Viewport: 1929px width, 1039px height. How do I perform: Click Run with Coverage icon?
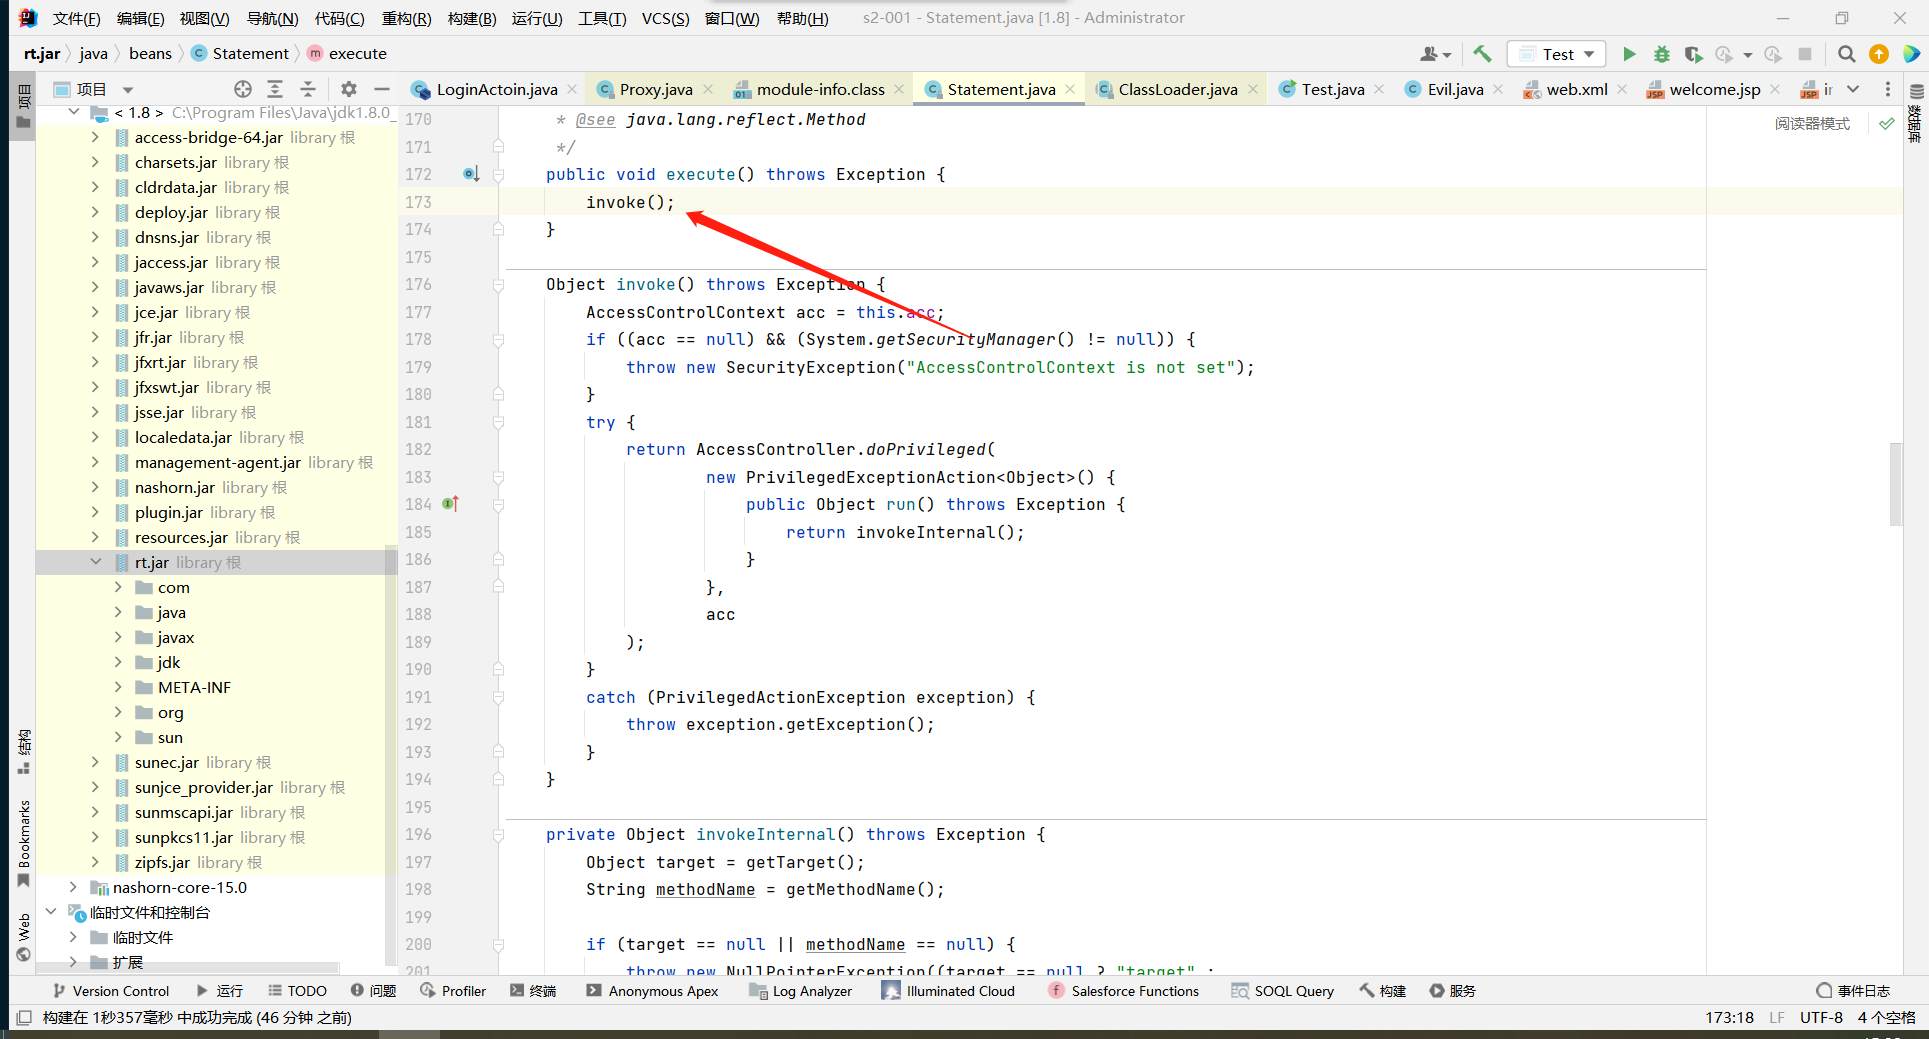1693,54
